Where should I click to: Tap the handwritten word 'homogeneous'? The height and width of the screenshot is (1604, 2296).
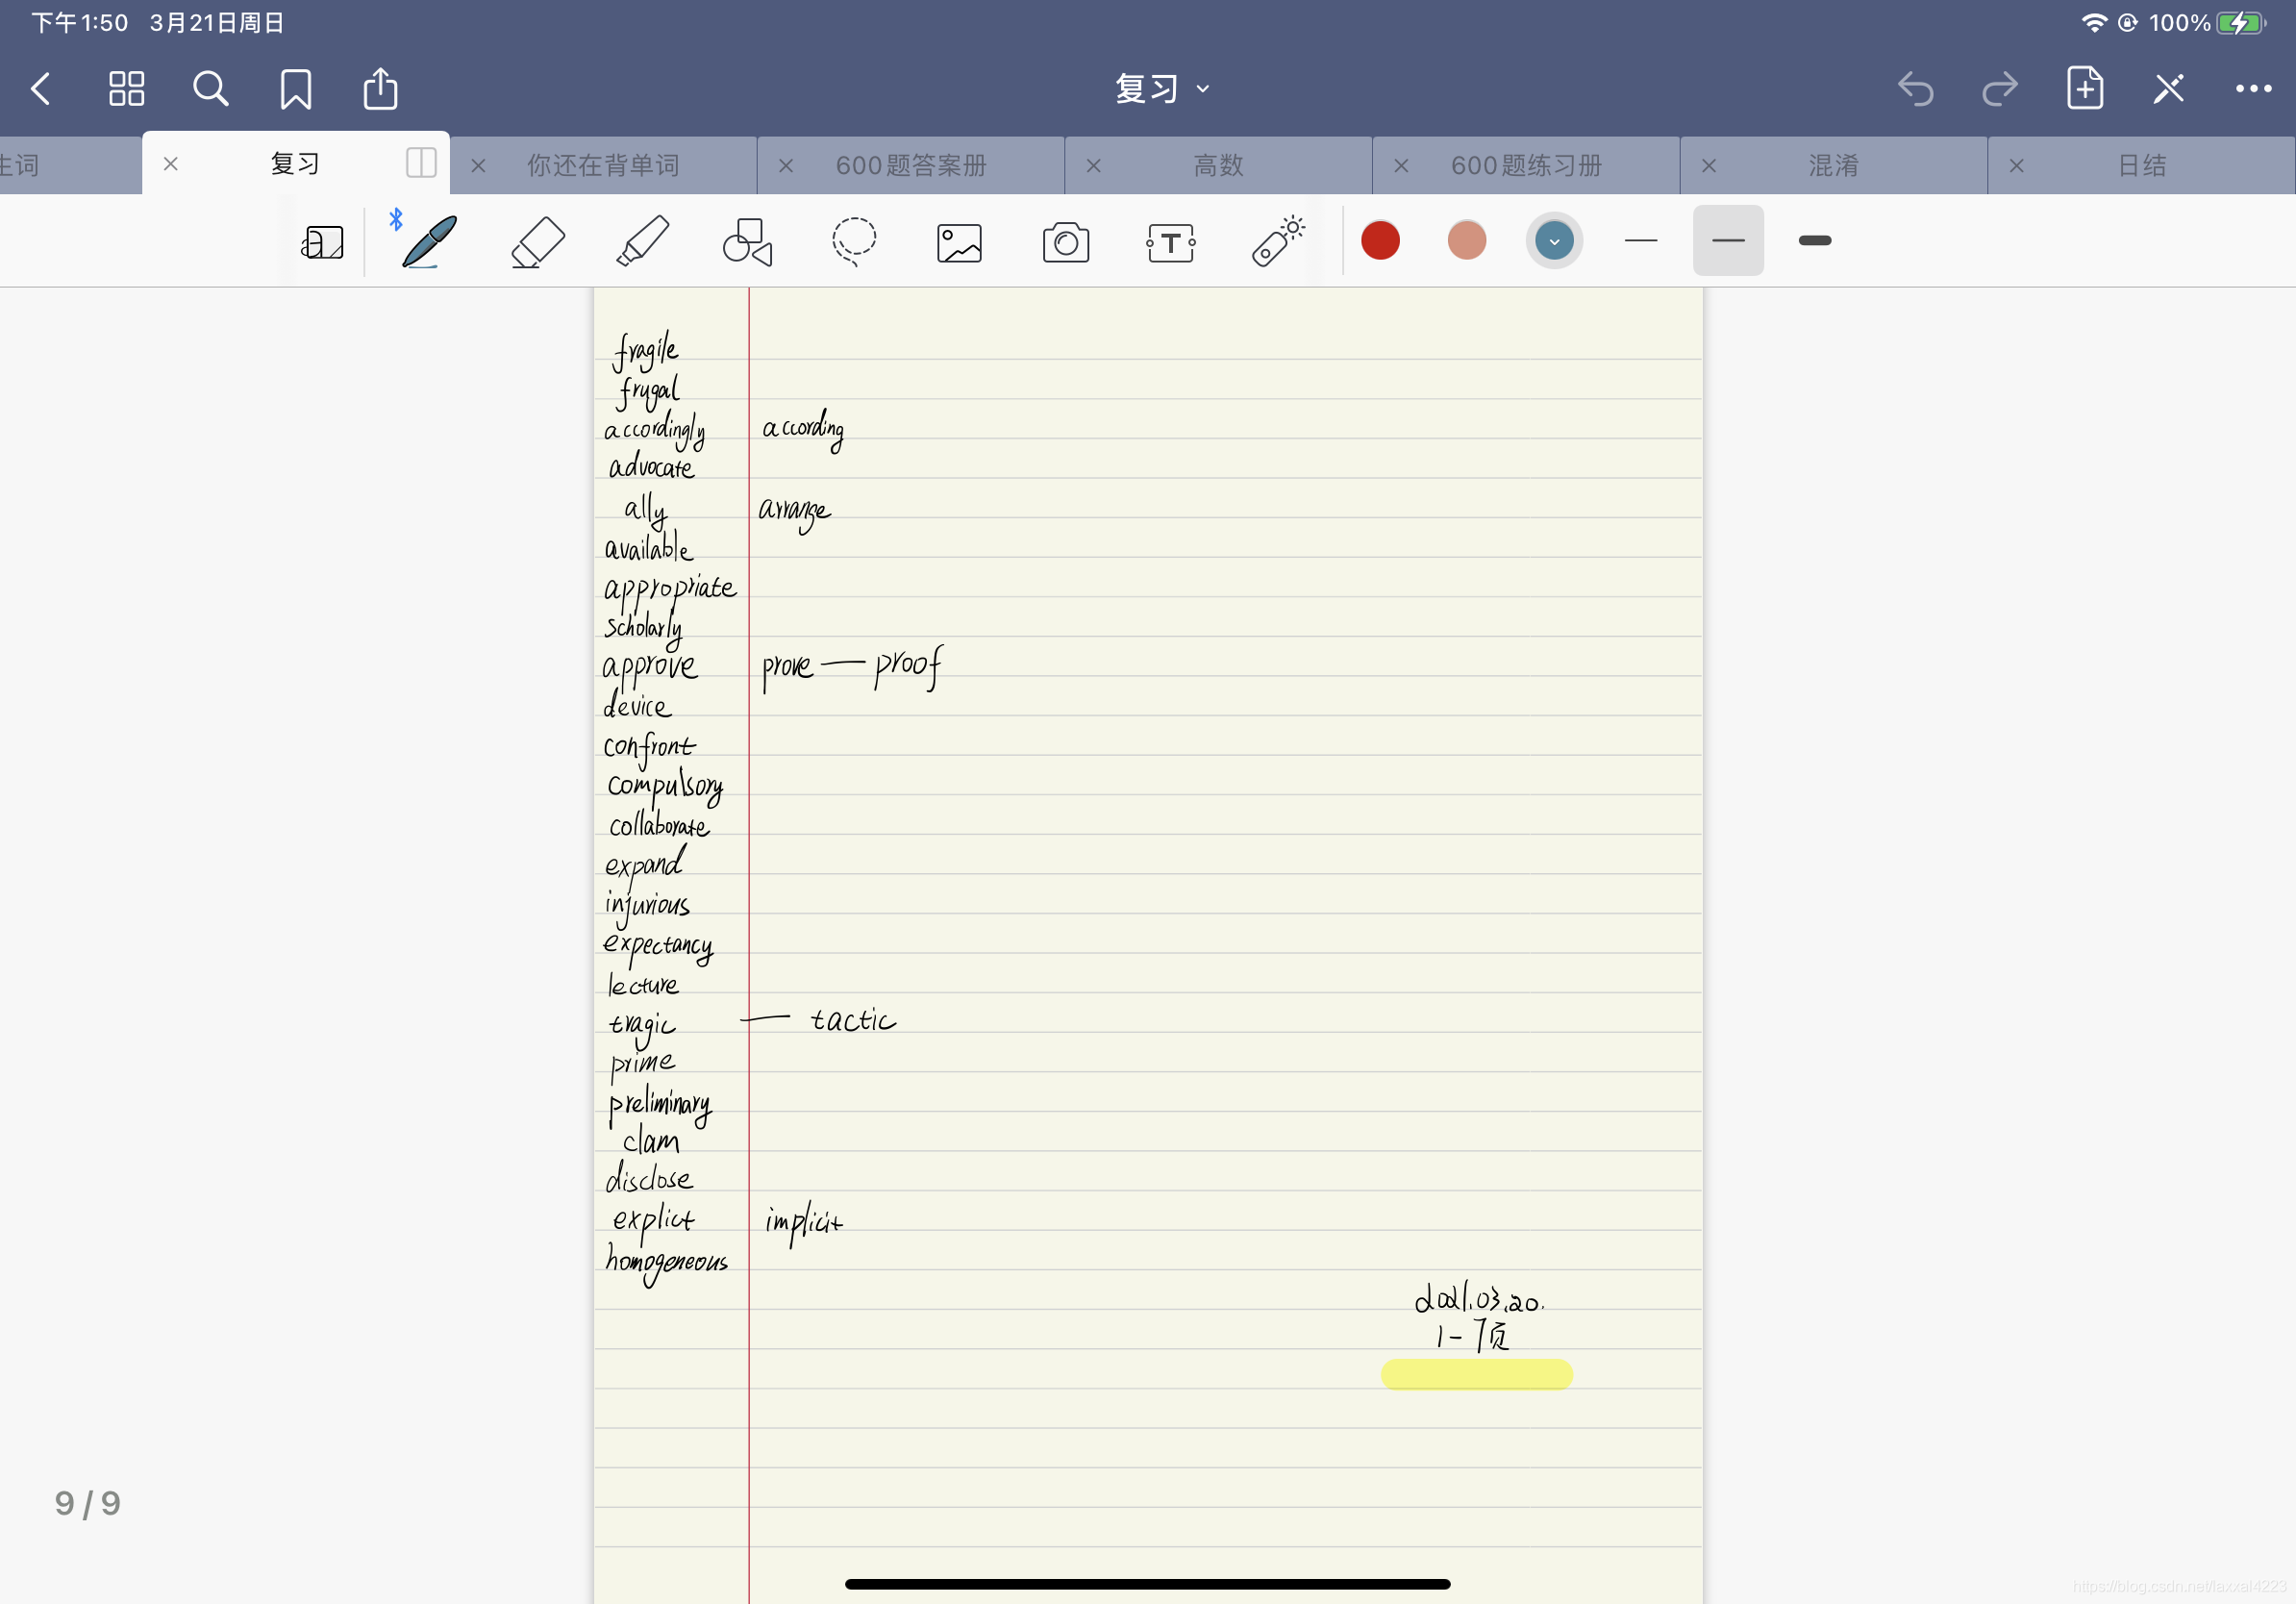(666, 1262)
